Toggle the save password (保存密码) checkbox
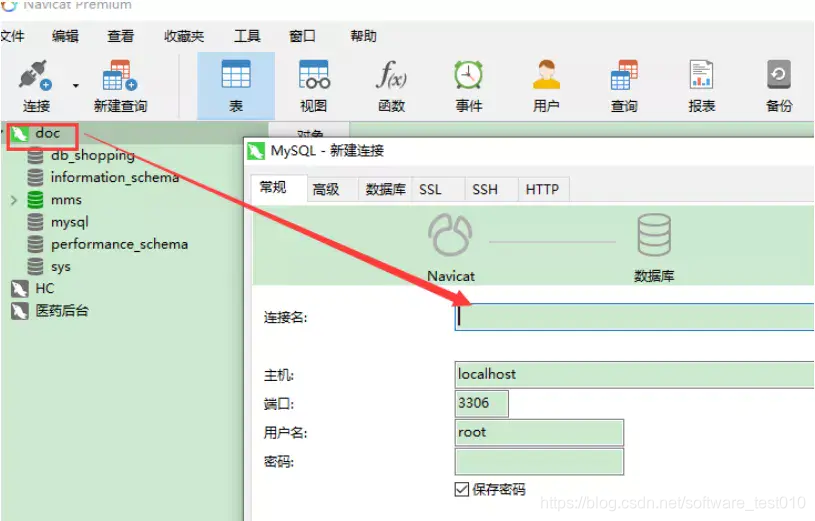Image resolution: width=815 pixels, height=521 pixels. click(462, 489)
